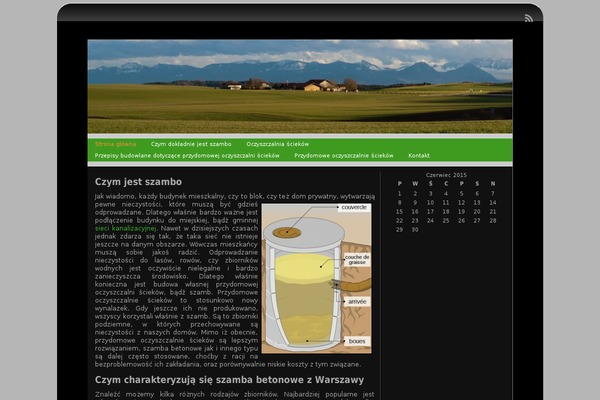Select day 30 in the calendar
The height and width of the screenshot is (400, 600).
415,230
